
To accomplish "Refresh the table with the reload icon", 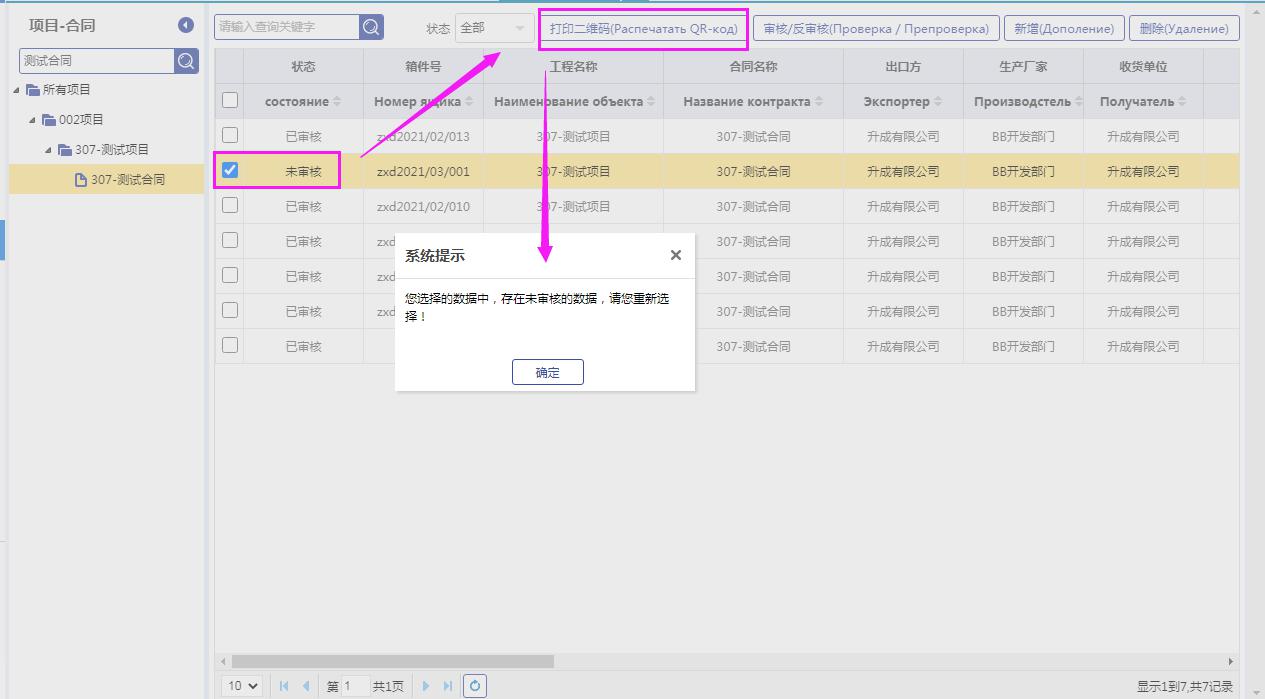I will click(x=475, y=686).
